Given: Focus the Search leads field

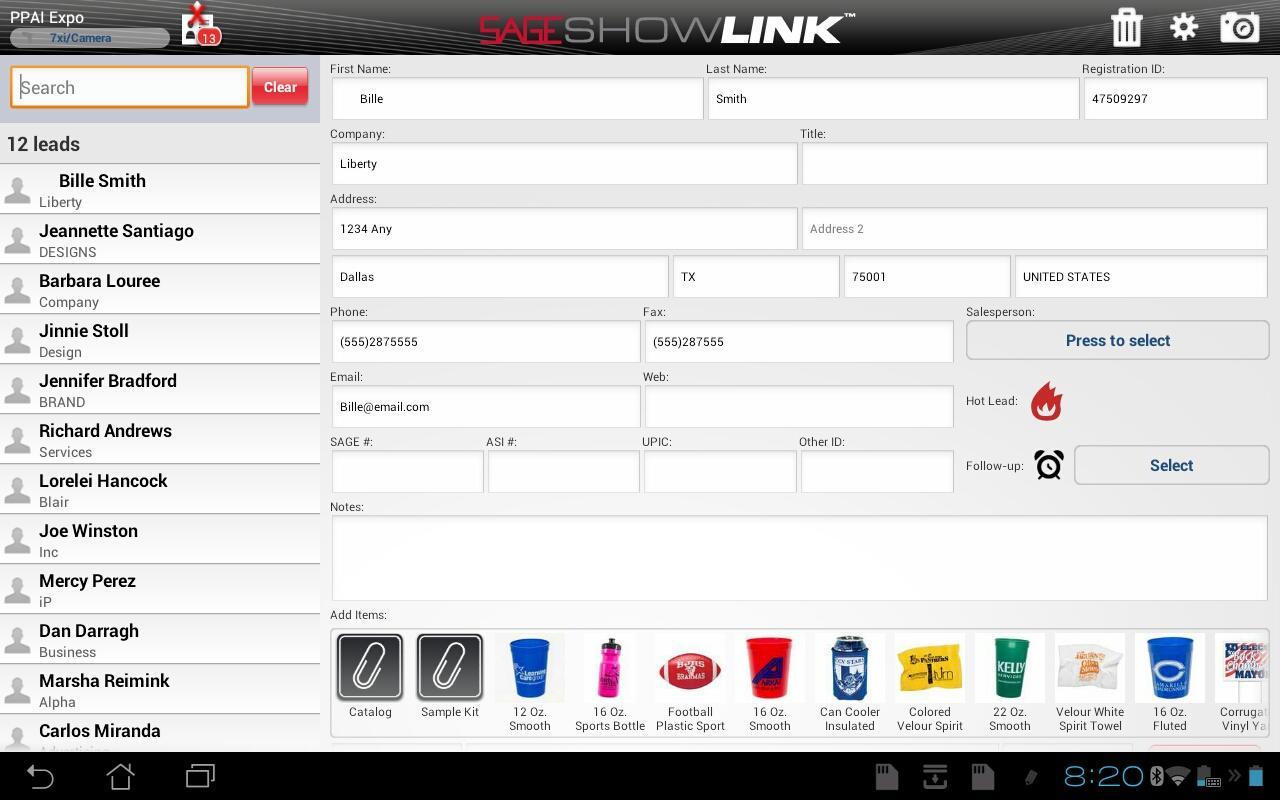Looking at the screenshot, I should (x=130, y=87).
